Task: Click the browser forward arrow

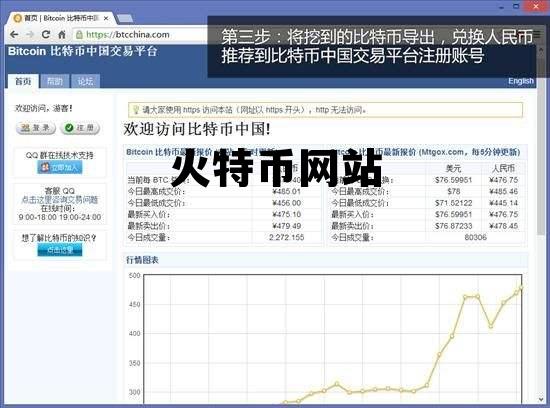Action: [x=30, y=34]
